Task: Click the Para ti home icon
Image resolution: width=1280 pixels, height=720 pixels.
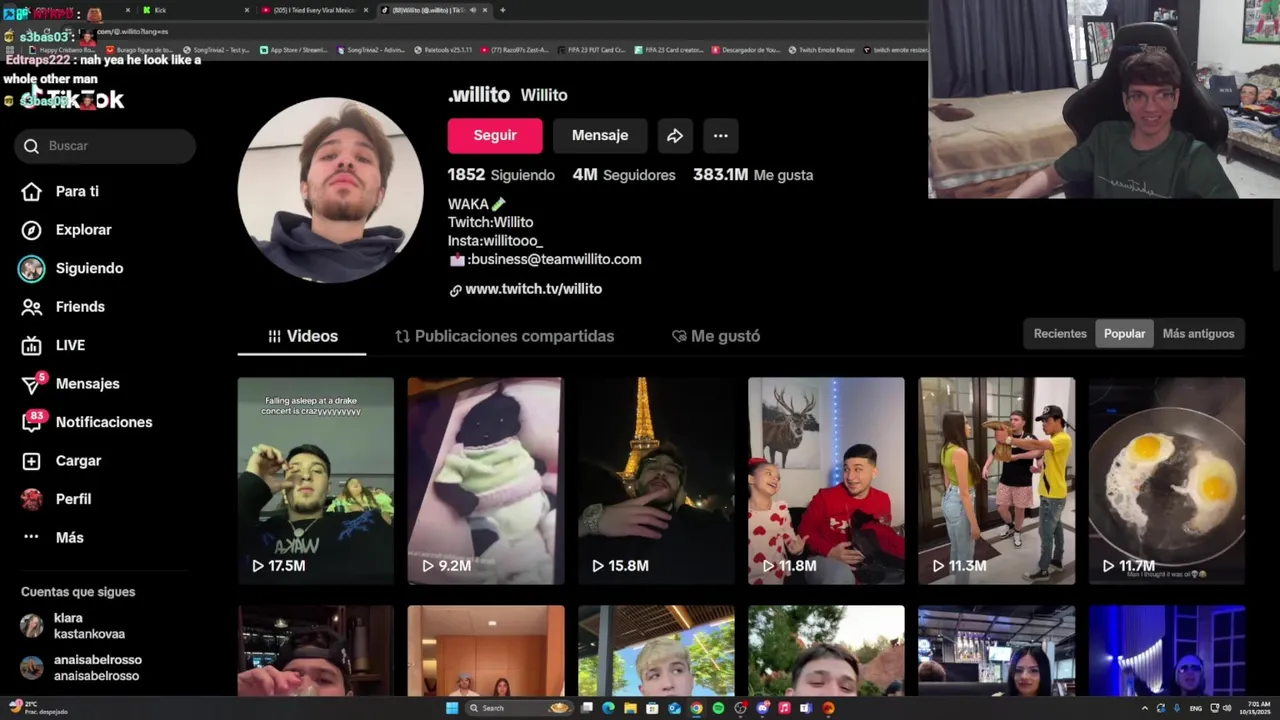Action: coord(32,191)
